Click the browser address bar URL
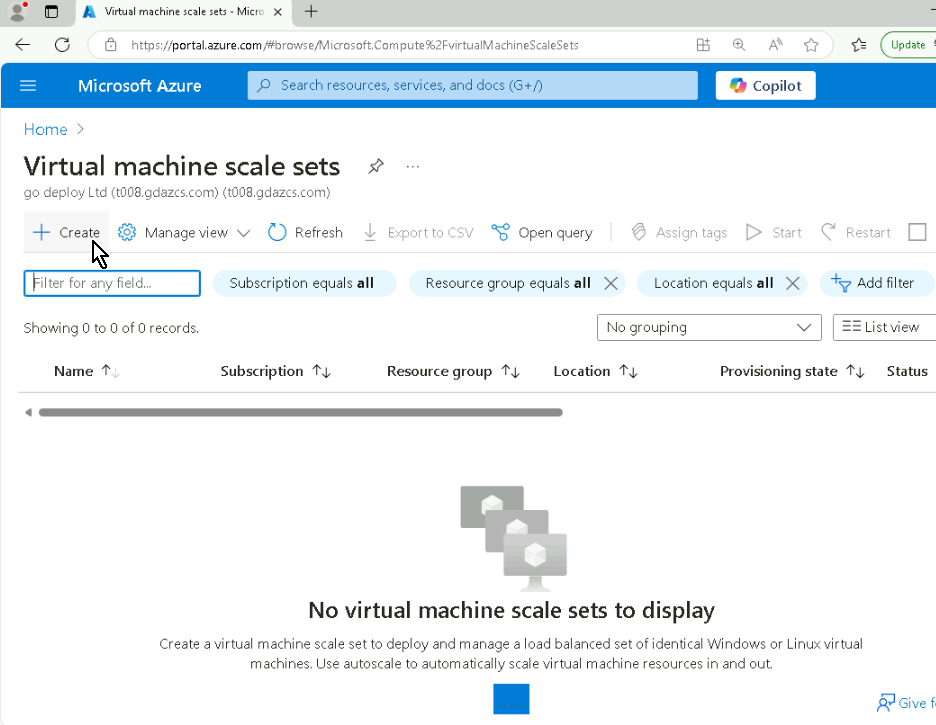Screen dimensions: 936x725 (x=355, y=45)
